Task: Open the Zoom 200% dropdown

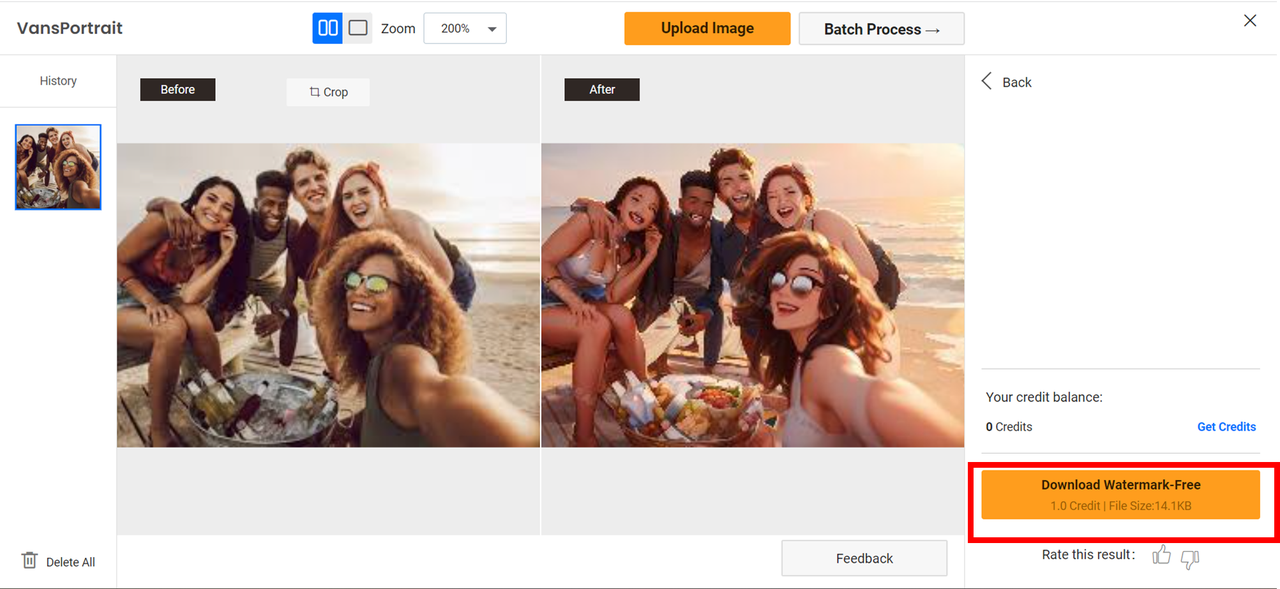Action: pos(465,28)
